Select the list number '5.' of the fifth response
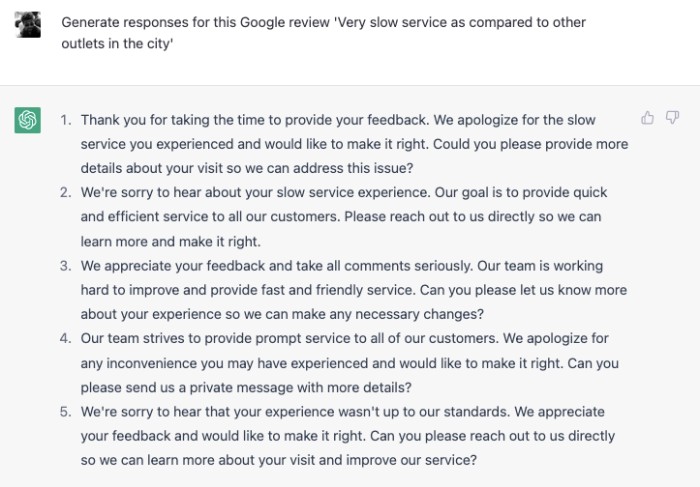The width and height of the screenshot is (700, 487). tap(66, 412)
